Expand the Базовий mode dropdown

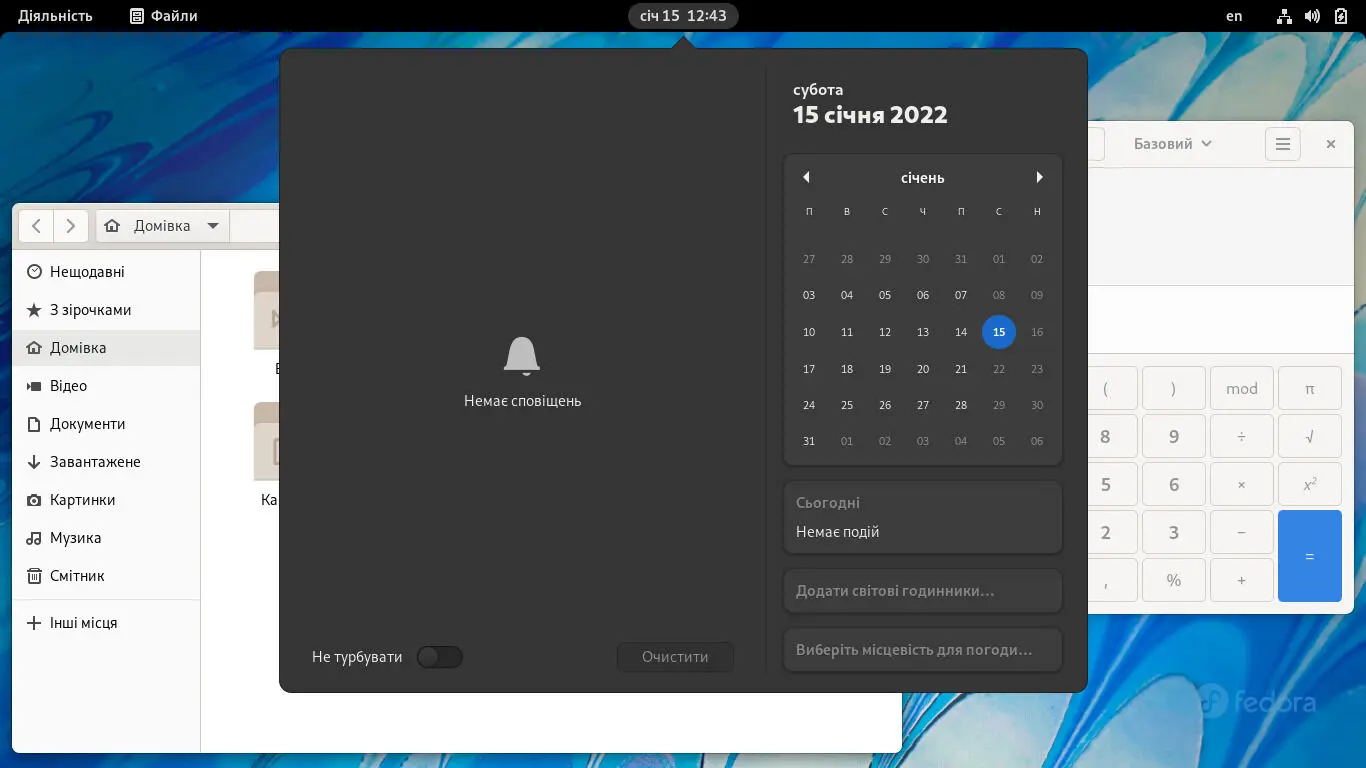pos(1172,144)
